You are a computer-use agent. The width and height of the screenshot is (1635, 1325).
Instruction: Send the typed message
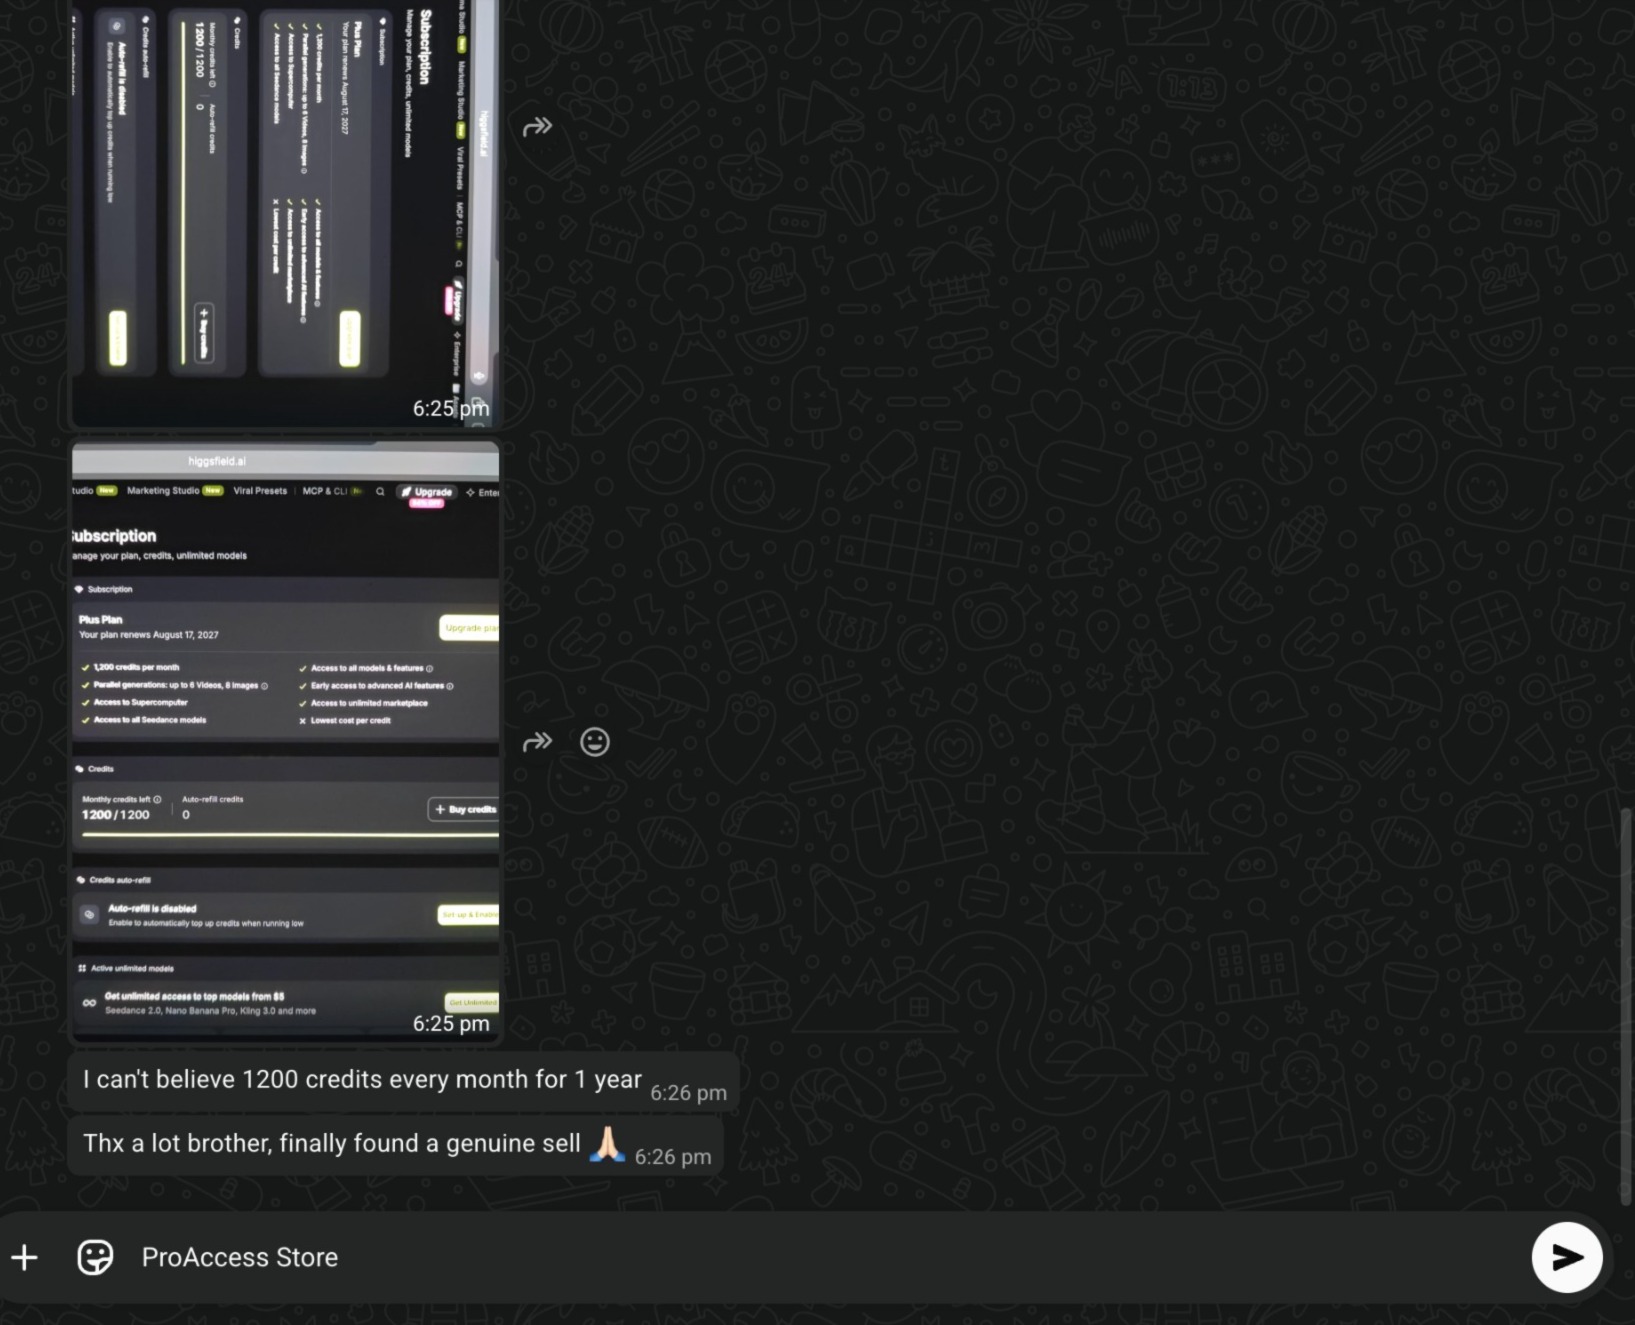(1567, 1257)
